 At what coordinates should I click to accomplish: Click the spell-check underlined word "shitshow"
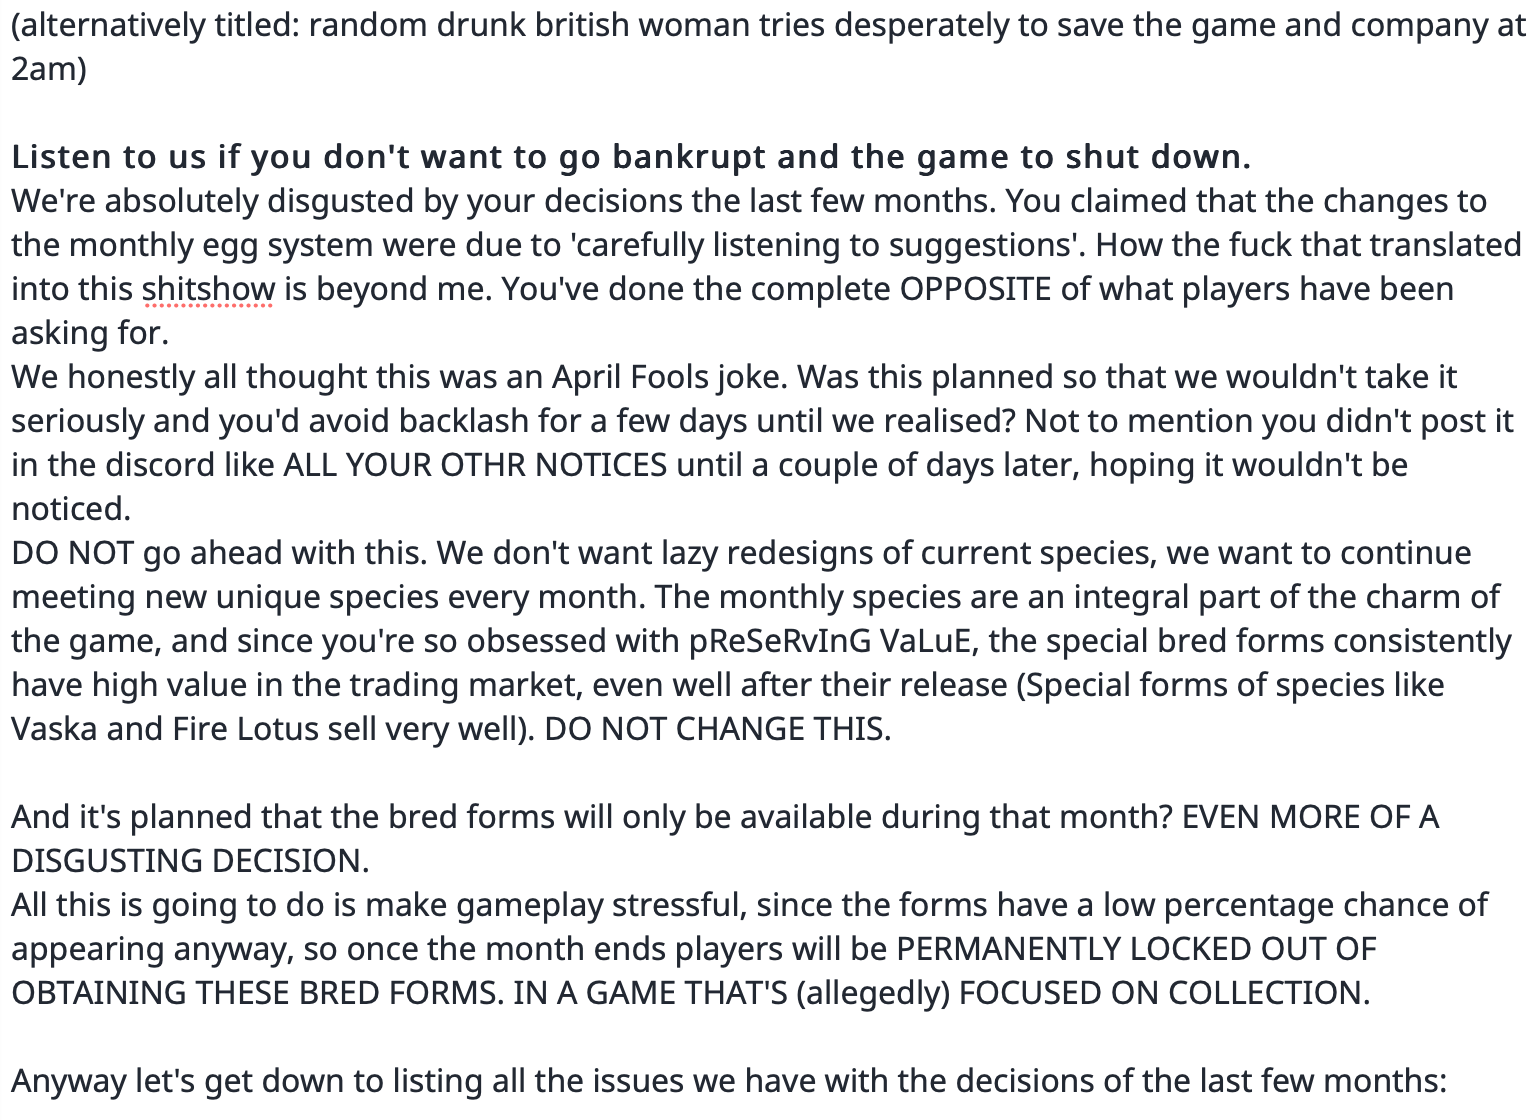click(x=208, y=289)
